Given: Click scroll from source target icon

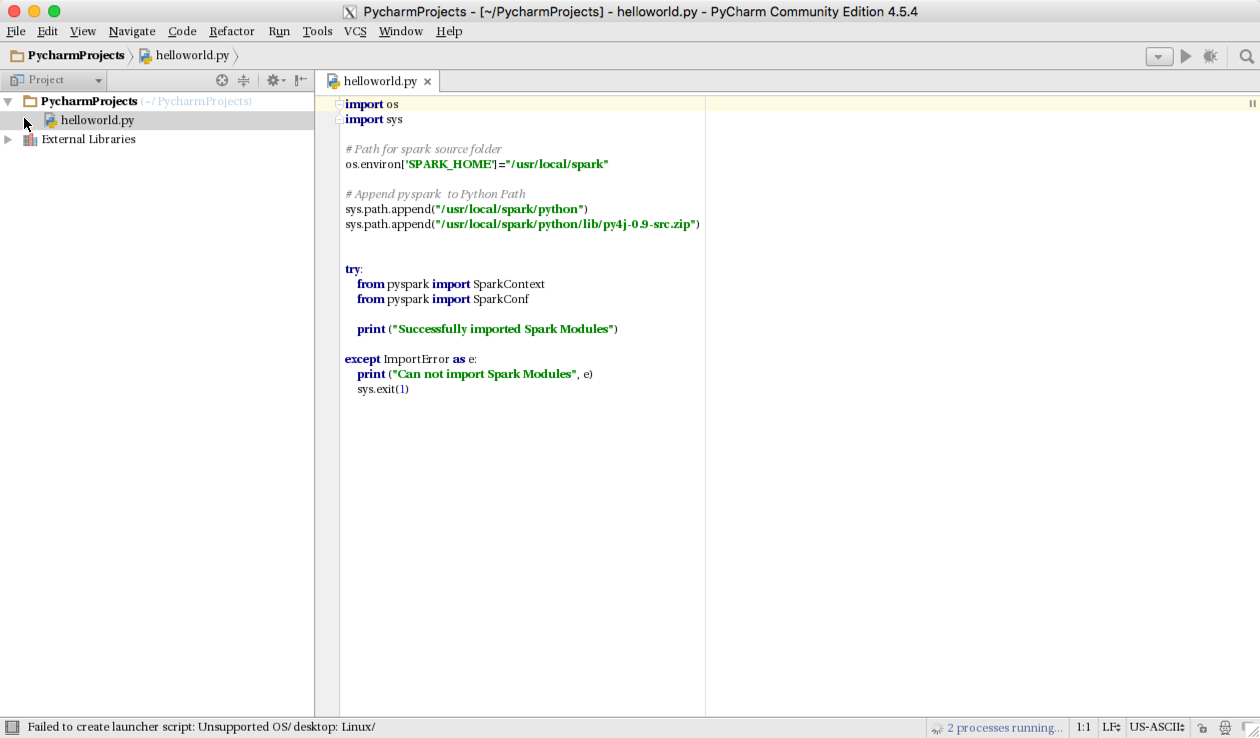Looking at the screenshot, I should pos(222,80).
